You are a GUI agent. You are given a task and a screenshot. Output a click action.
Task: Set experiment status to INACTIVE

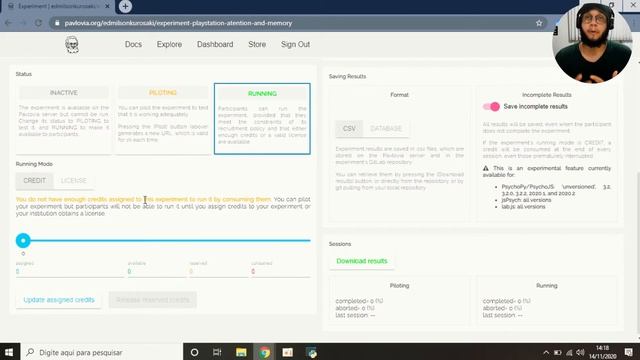tap(64, 93)
